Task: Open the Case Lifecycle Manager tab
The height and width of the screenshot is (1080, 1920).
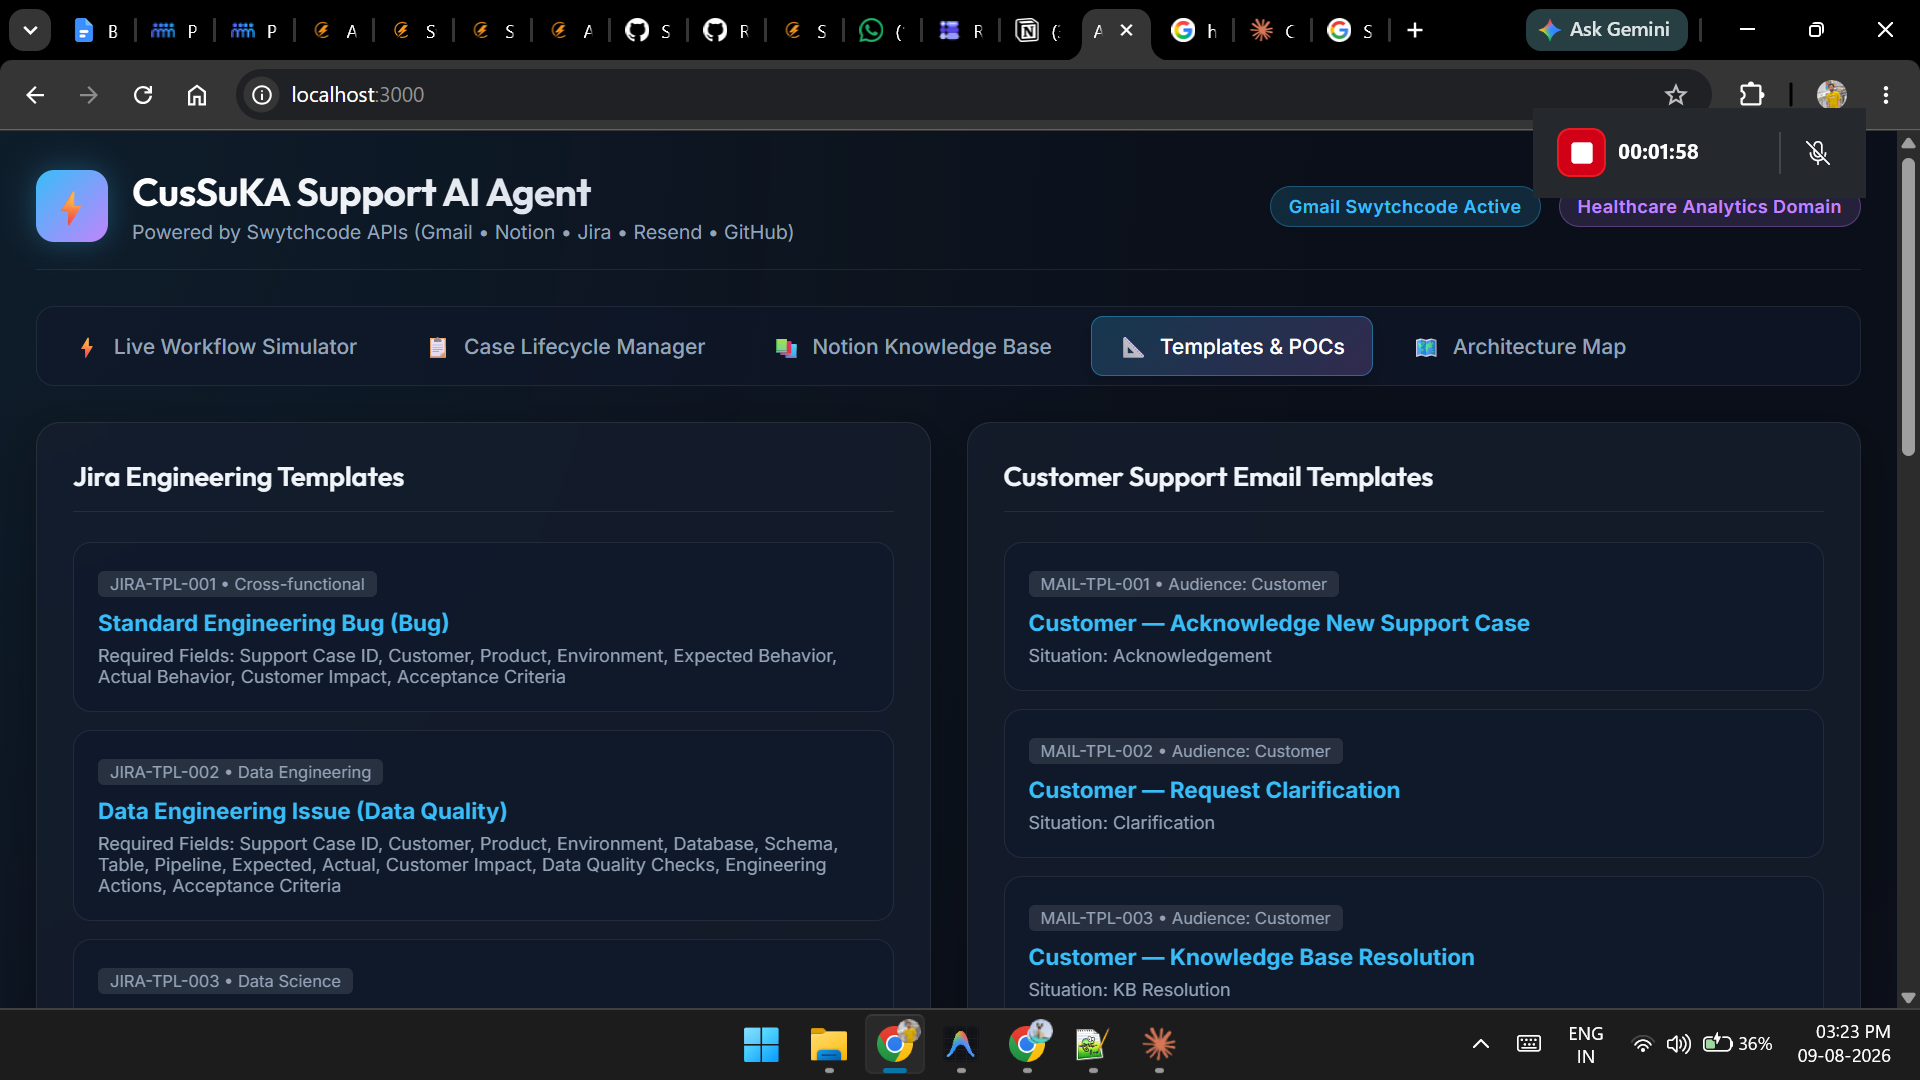Action: point(566,347)
